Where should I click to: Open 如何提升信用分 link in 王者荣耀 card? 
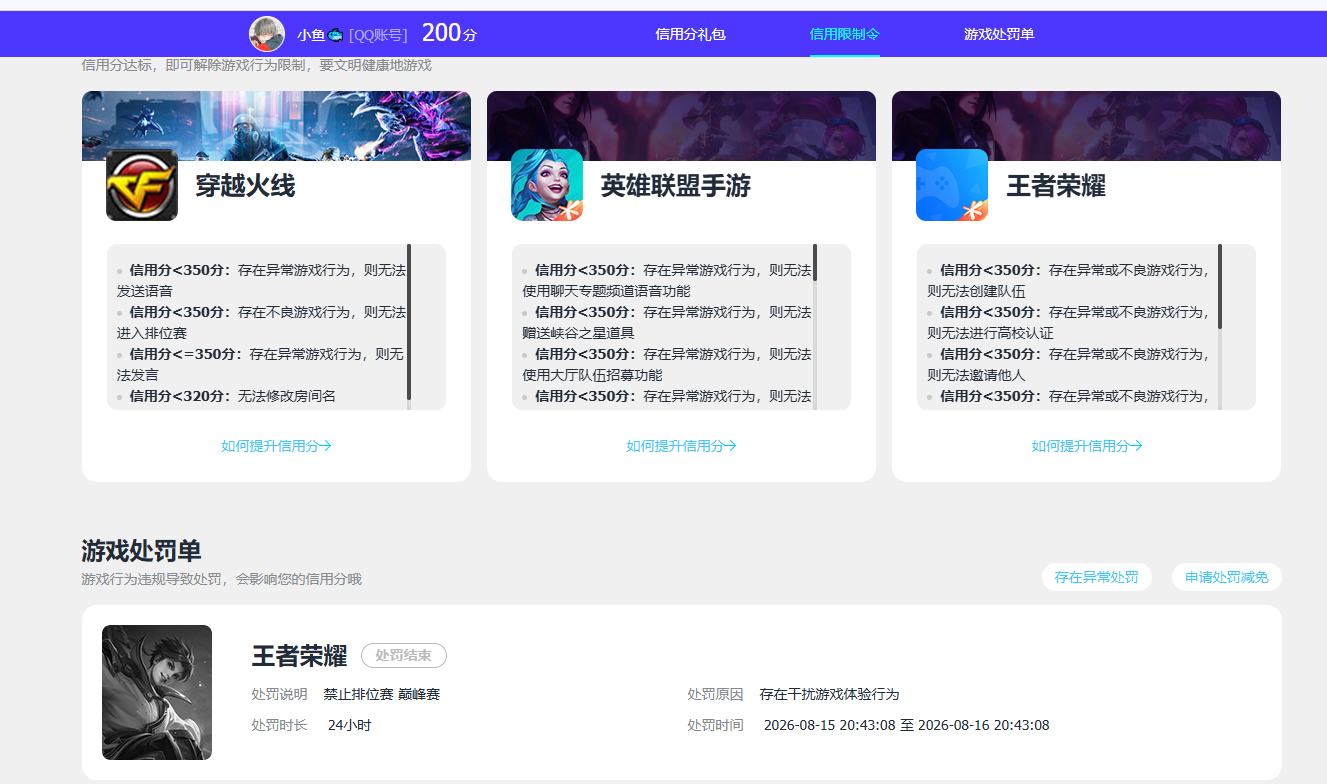[x=1087, y=446]
